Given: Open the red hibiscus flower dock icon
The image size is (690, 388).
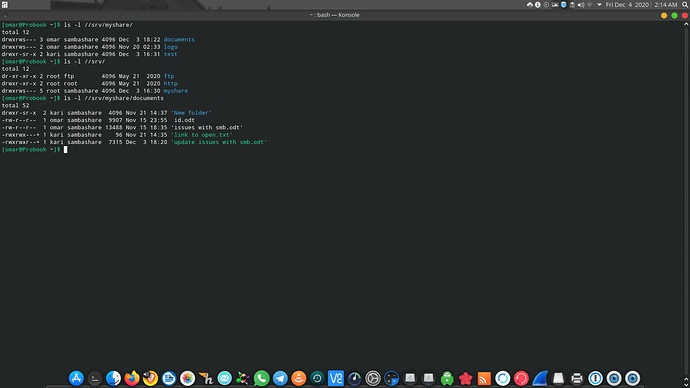Looking at the screenshot, I should tap(466, 378).
